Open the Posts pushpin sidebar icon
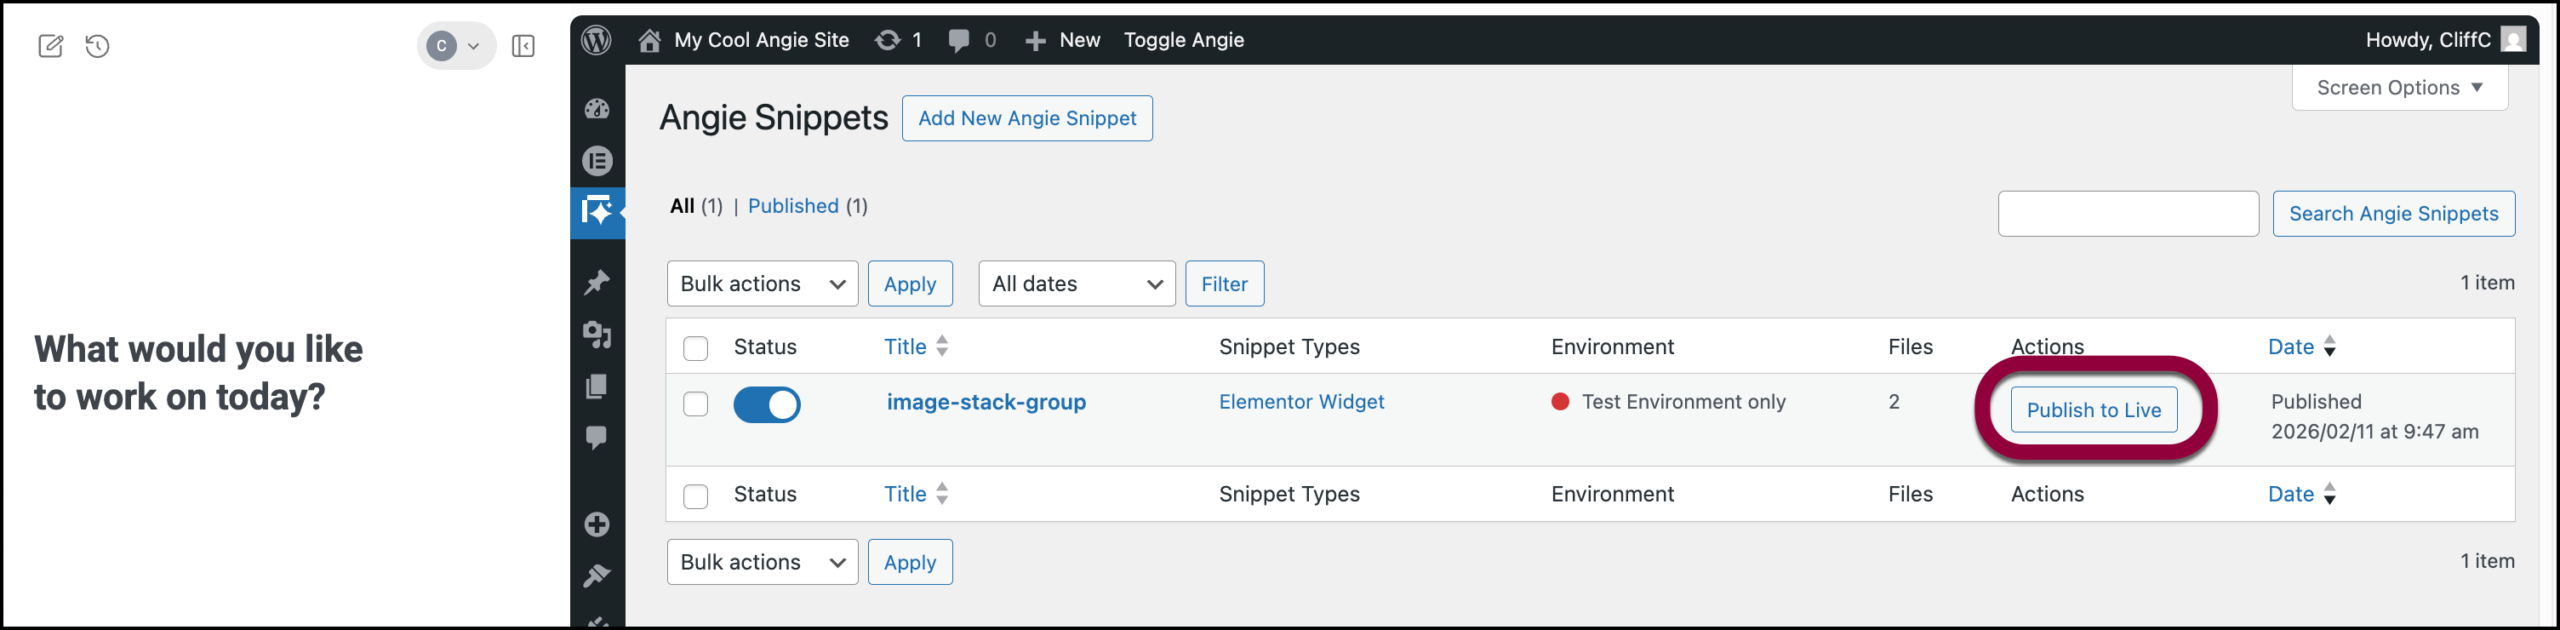2560x630 pixels. pyautogui.click(x=597, y=283)
